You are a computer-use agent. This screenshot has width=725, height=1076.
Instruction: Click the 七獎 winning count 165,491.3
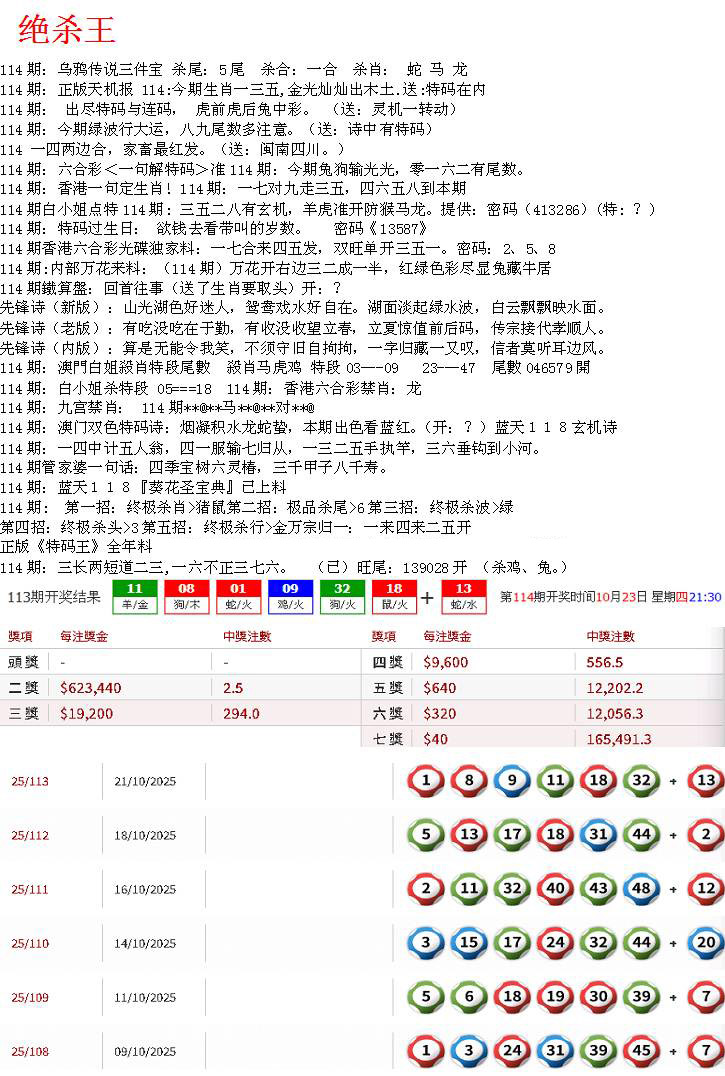pos(619,739)
